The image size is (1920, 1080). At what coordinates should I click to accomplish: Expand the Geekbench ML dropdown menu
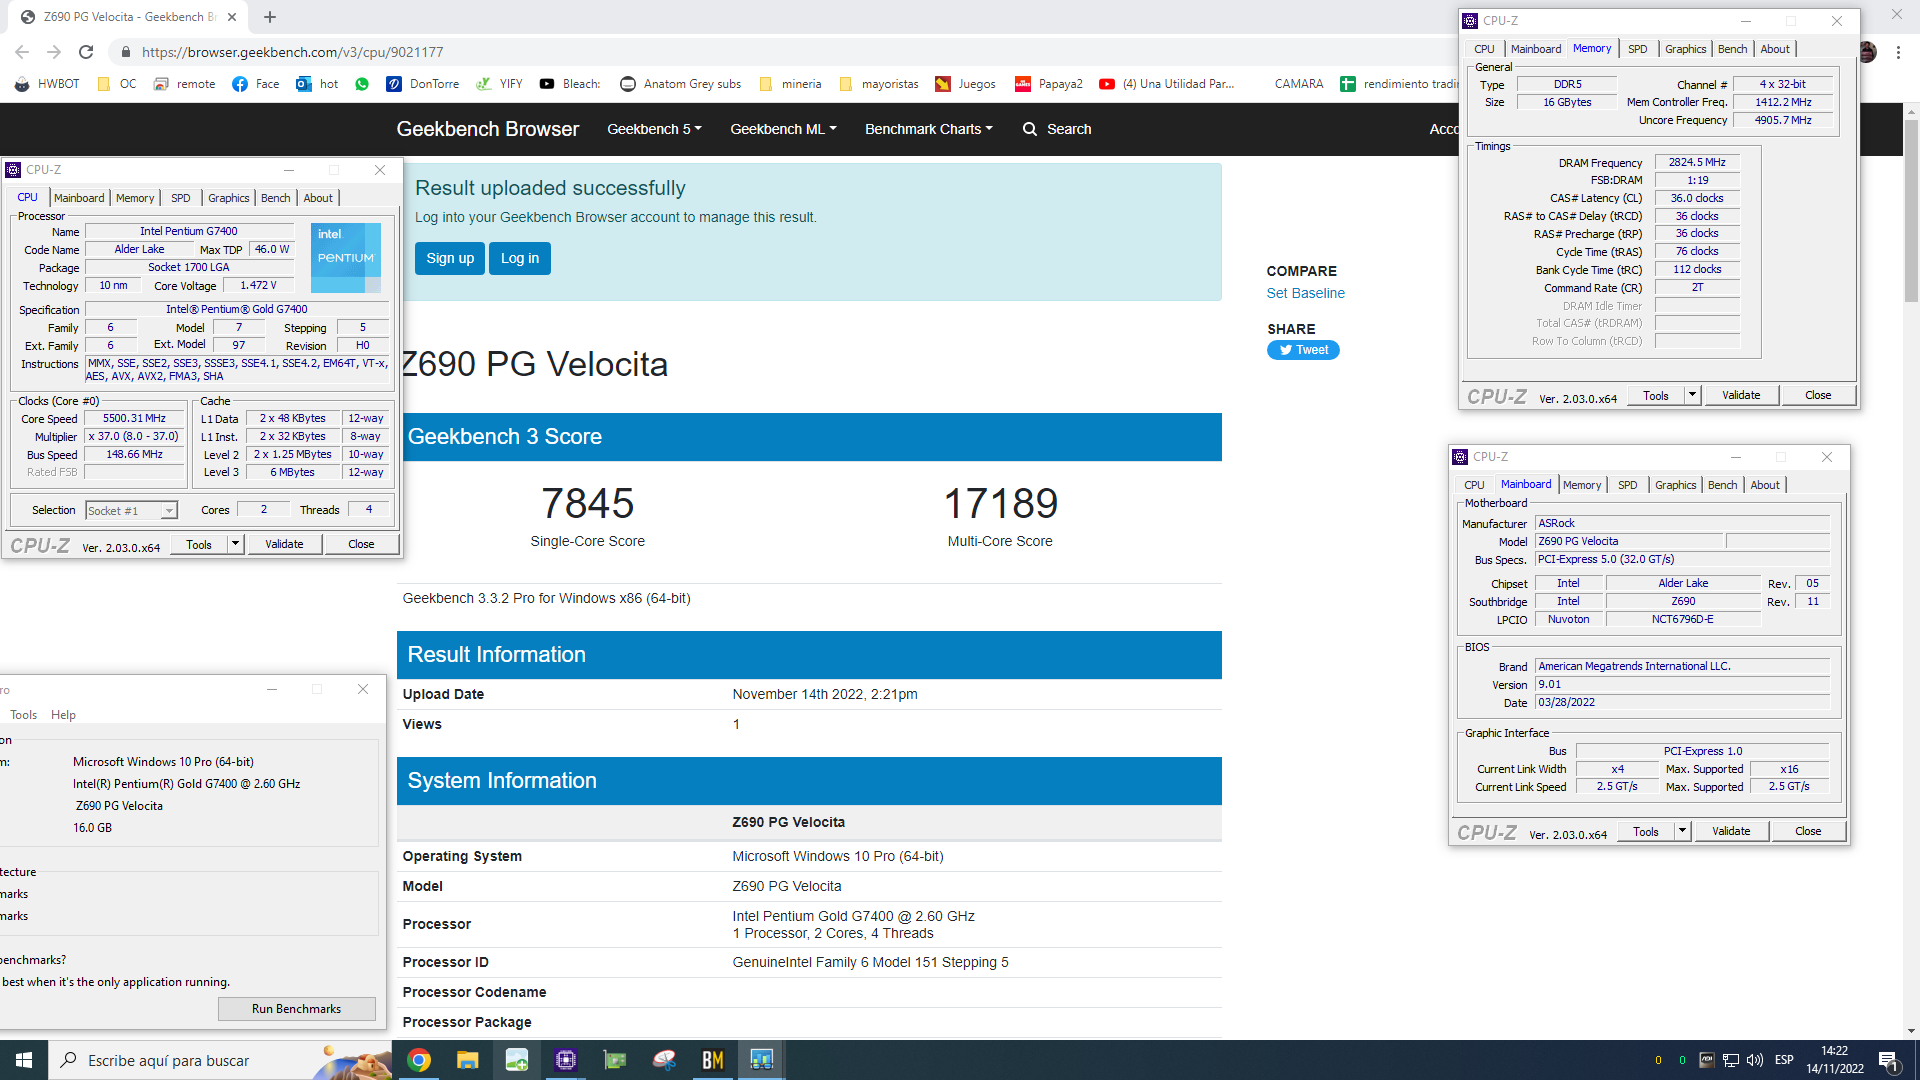(783, 129)
